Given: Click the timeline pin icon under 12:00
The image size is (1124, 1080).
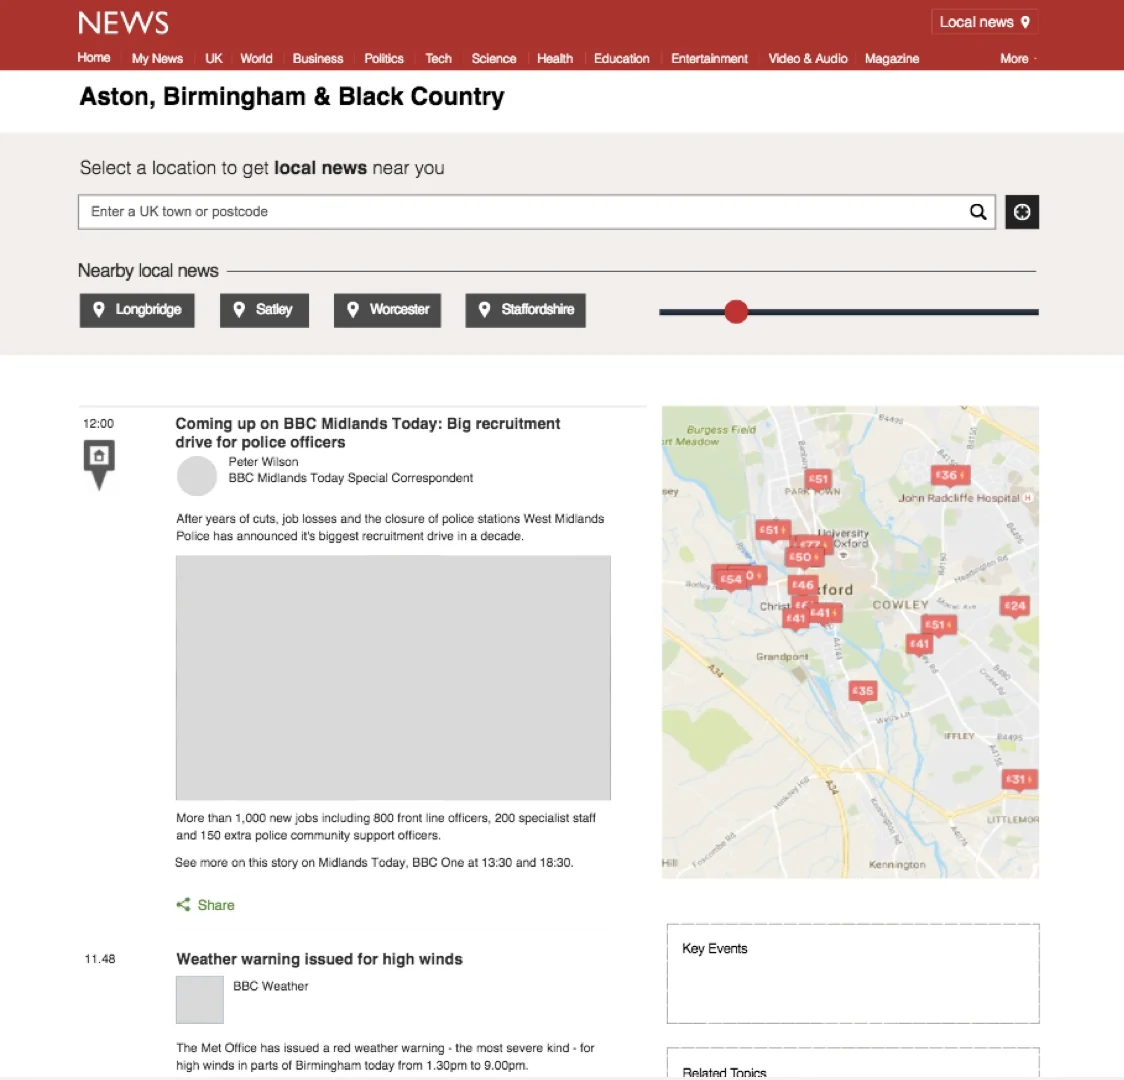Looking at the screenshot, I should click(x=99, y=464).
